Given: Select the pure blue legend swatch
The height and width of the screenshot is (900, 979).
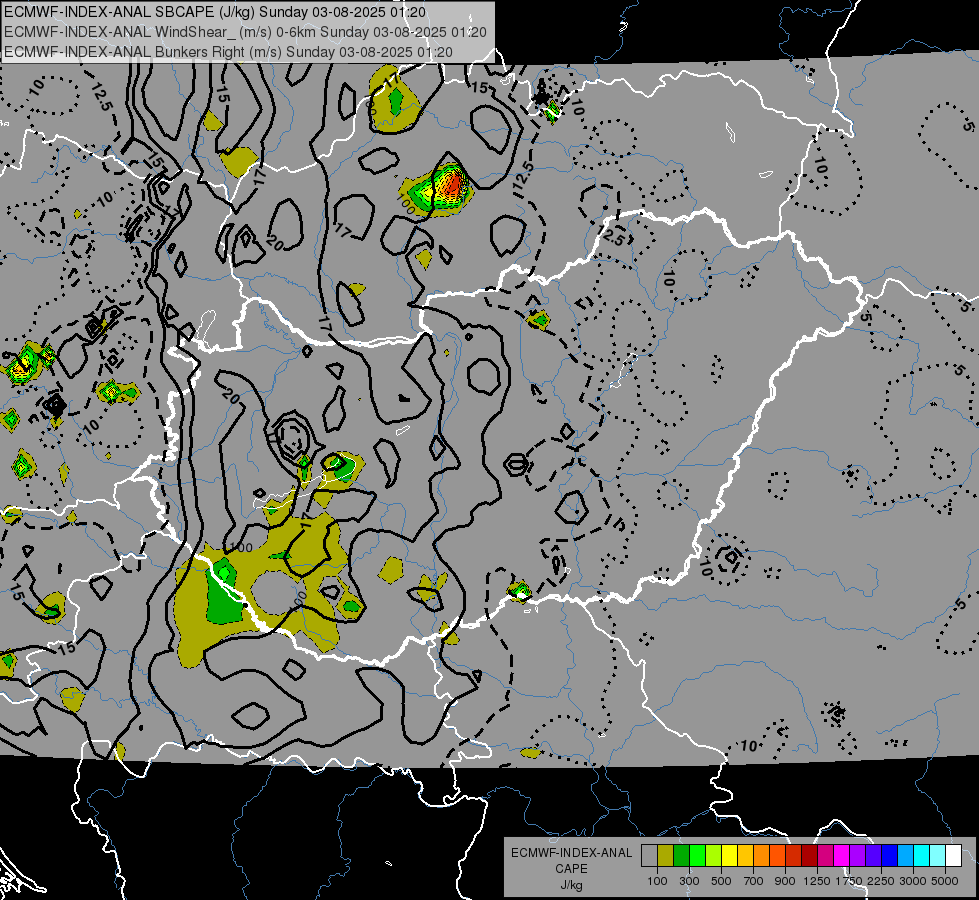Looking at the screenshot, I should point(890,855).
